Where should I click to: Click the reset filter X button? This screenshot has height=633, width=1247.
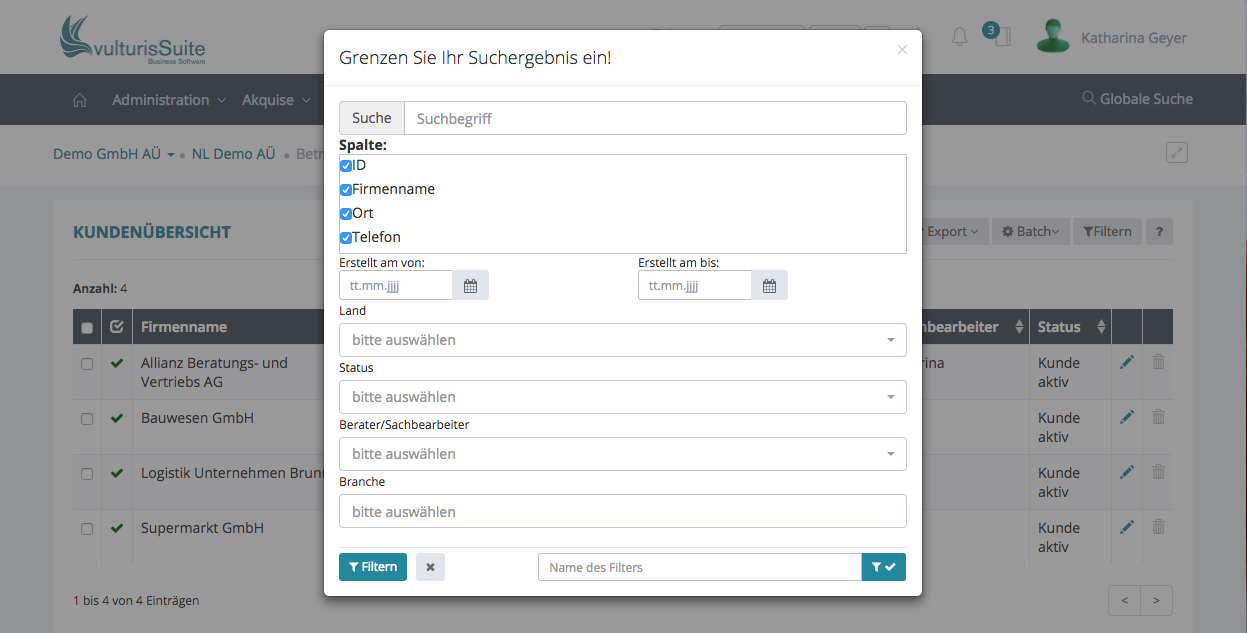click(x=430, y=567)
